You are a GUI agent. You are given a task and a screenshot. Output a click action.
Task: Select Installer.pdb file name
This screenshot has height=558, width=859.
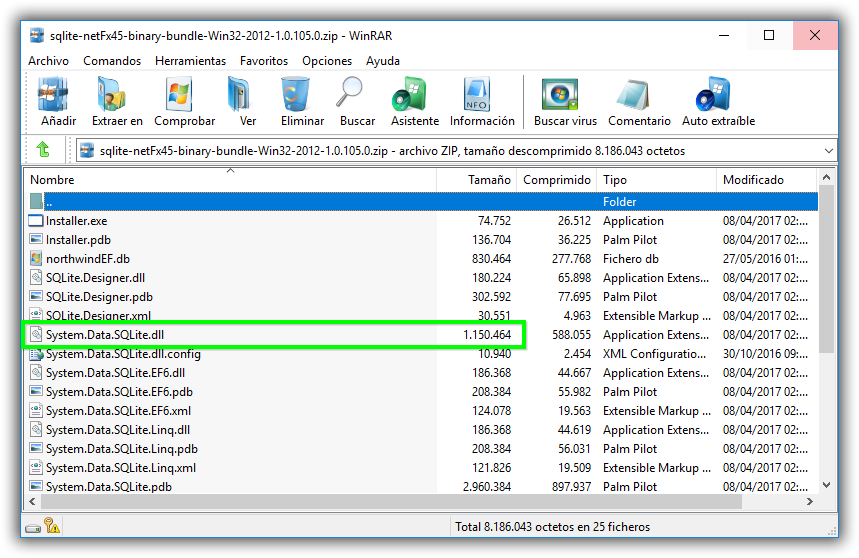pyautogui.click(x=78, y=240)
